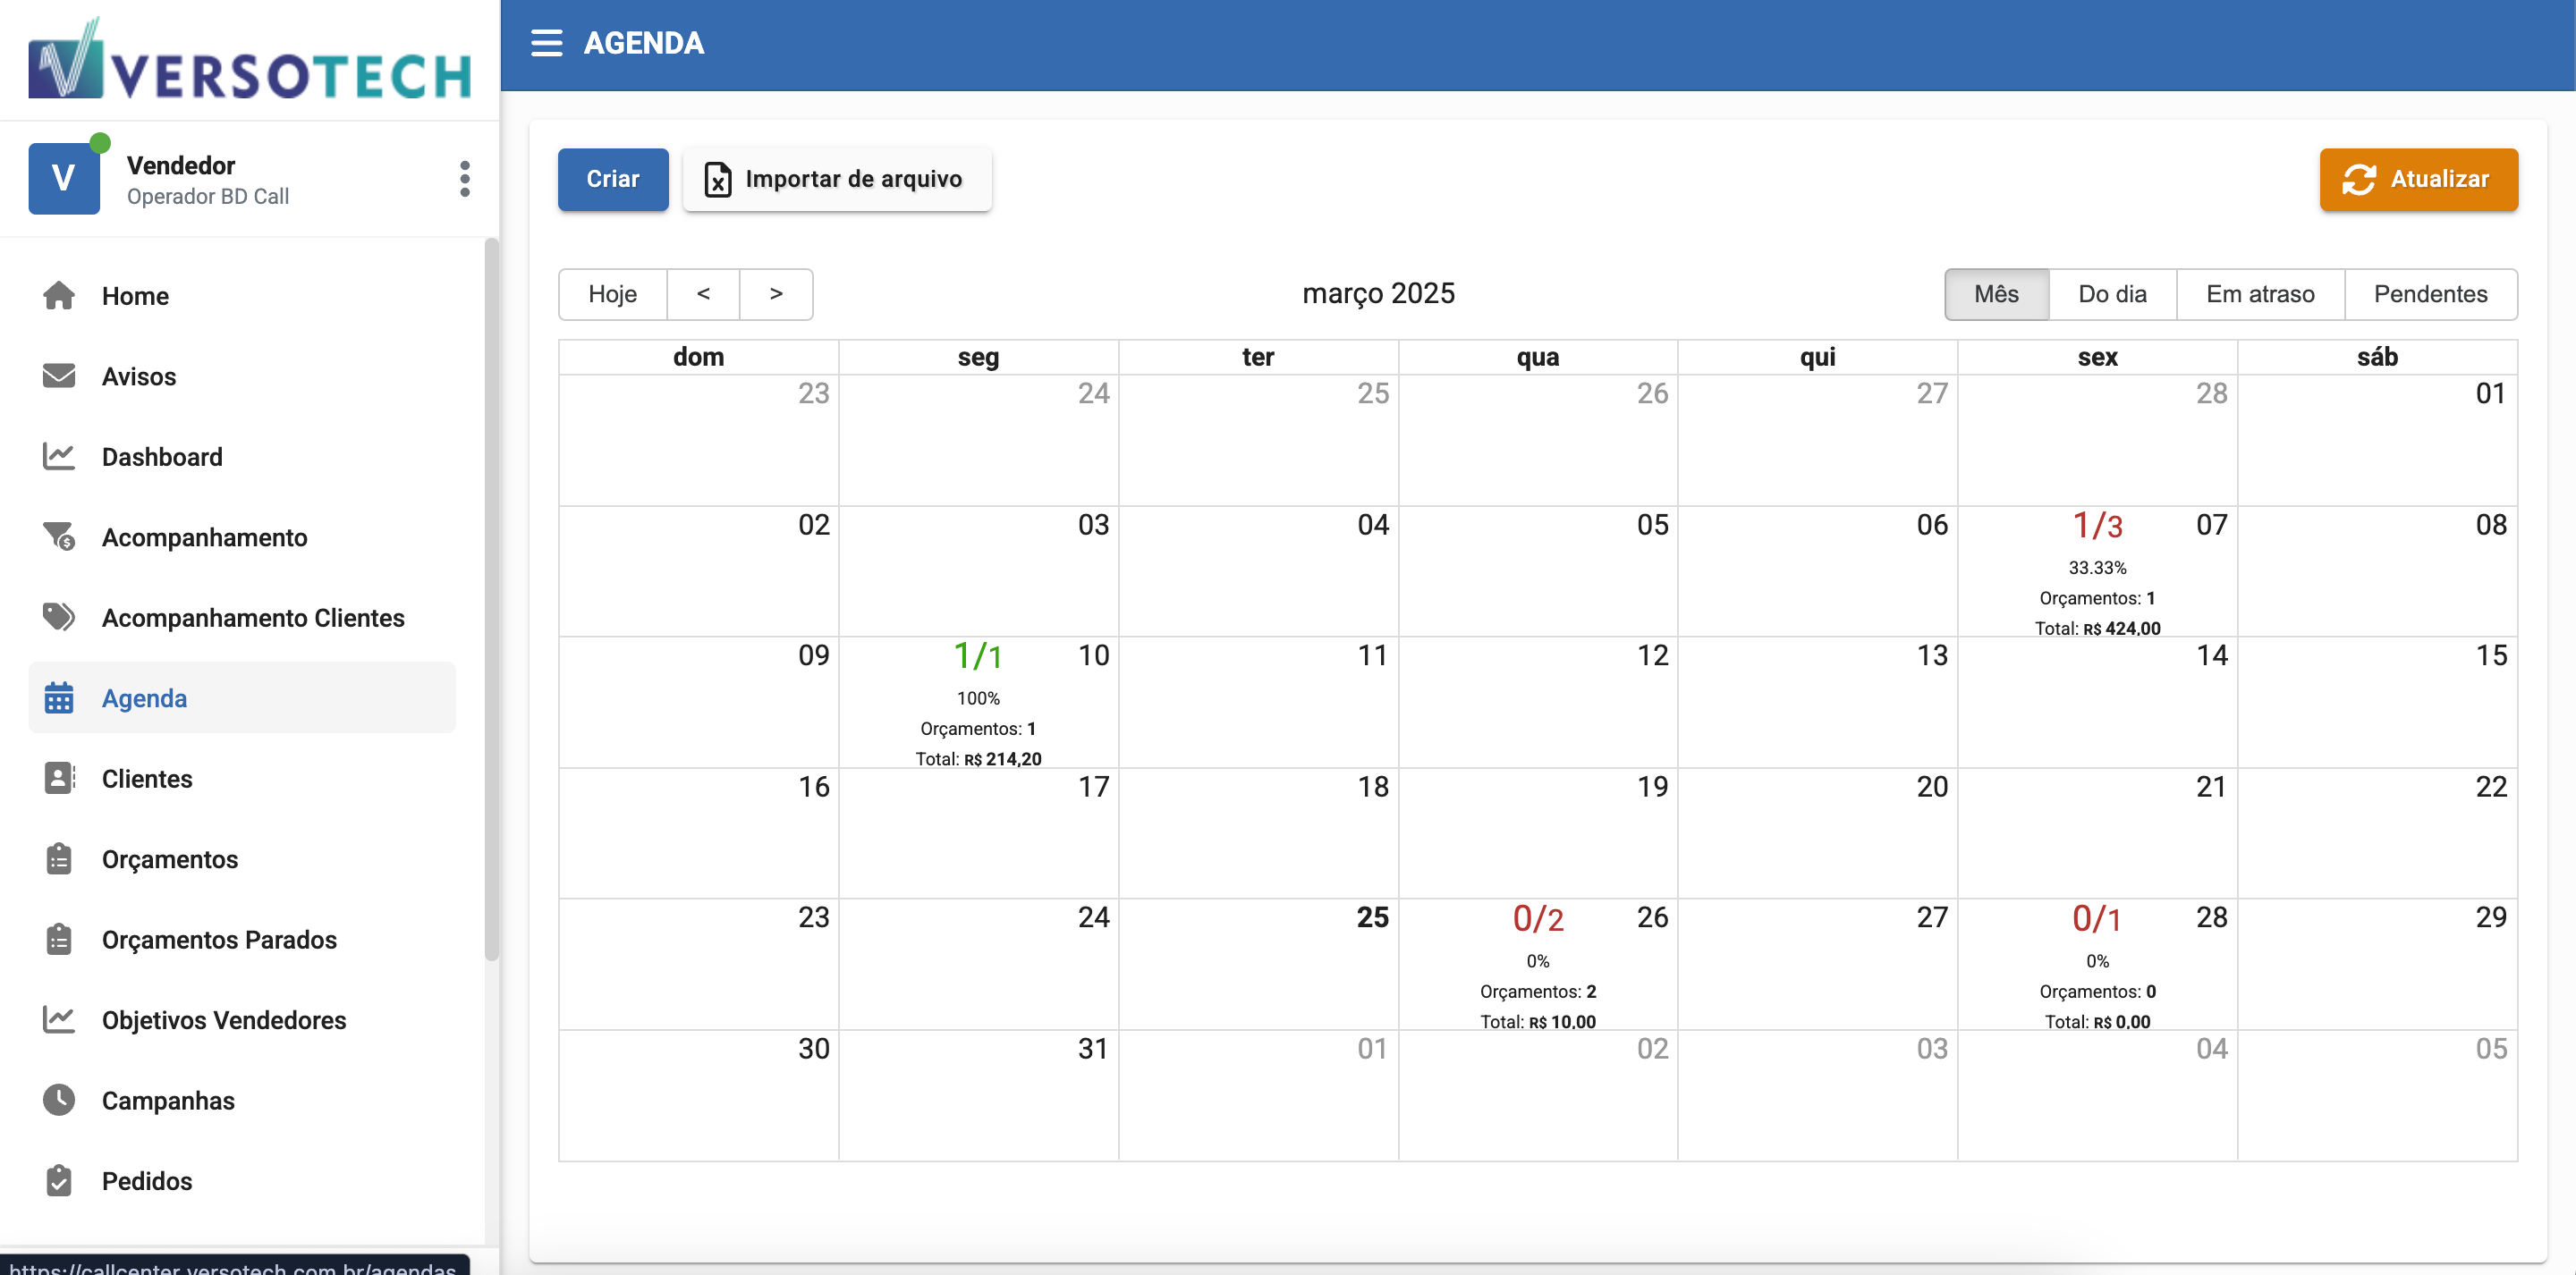Image resolution: width=2576 pixels, height=1275 pixels.
Task: Open the Pendentes tab
Action: (x=2429, y=294)
